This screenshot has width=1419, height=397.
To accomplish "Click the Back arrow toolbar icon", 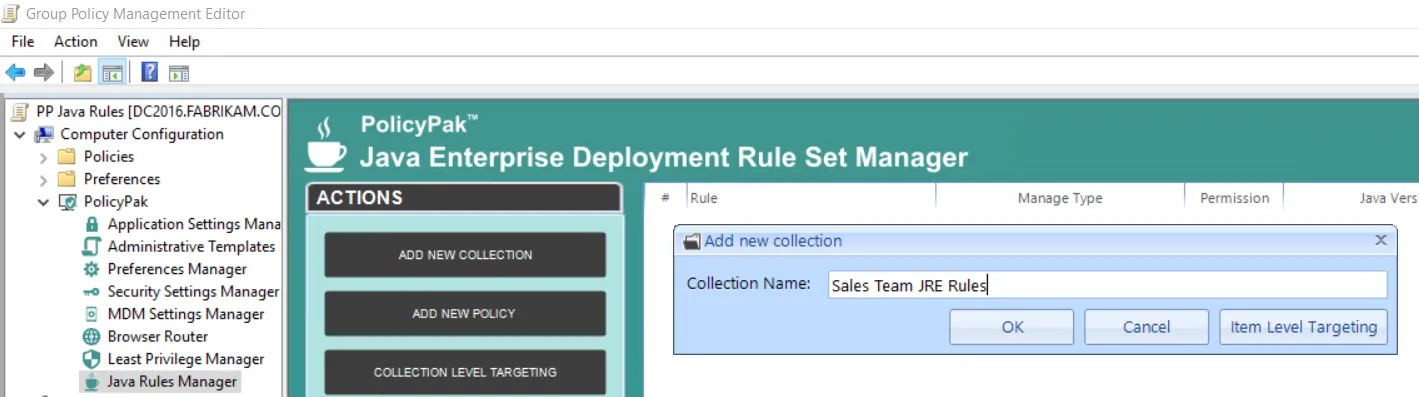I will tap(15, 72).
